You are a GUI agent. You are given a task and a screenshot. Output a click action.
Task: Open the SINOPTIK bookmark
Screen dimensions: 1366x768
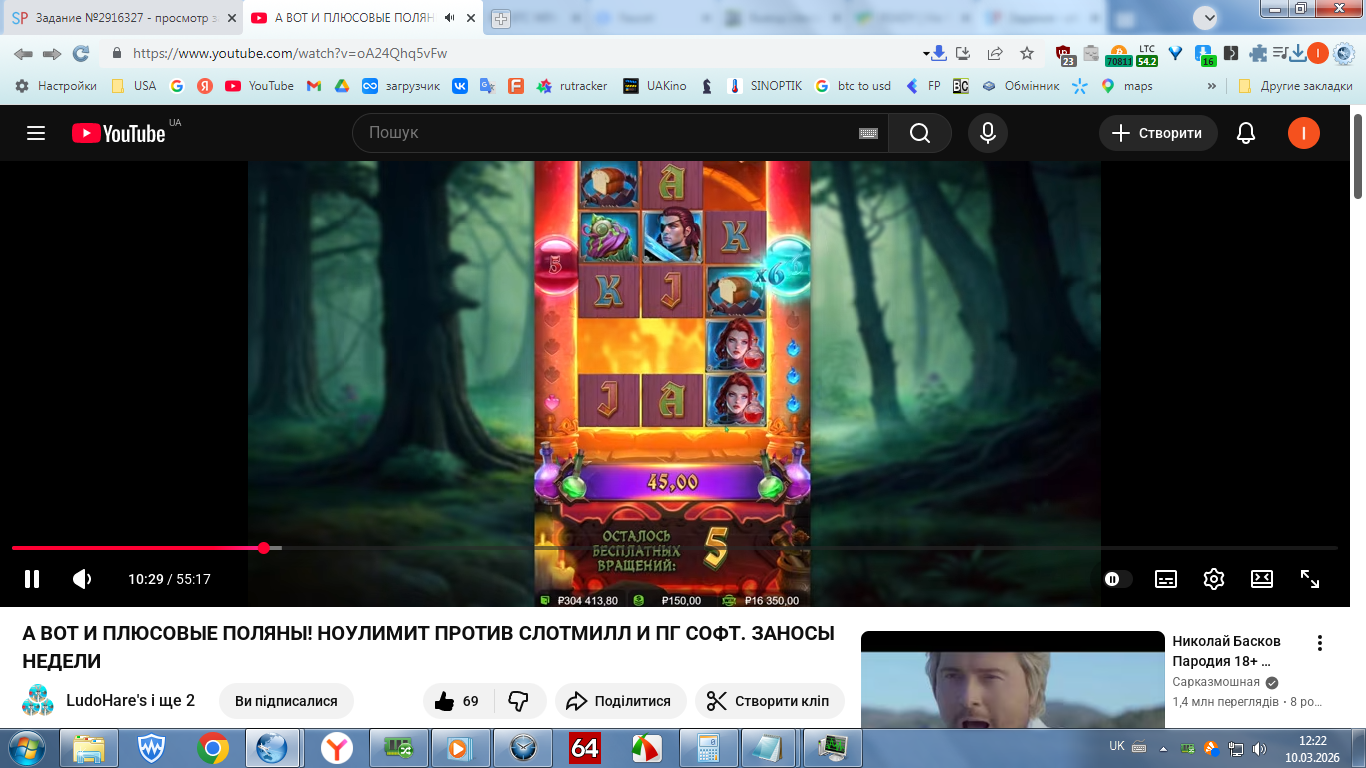[x=765, y=86]
